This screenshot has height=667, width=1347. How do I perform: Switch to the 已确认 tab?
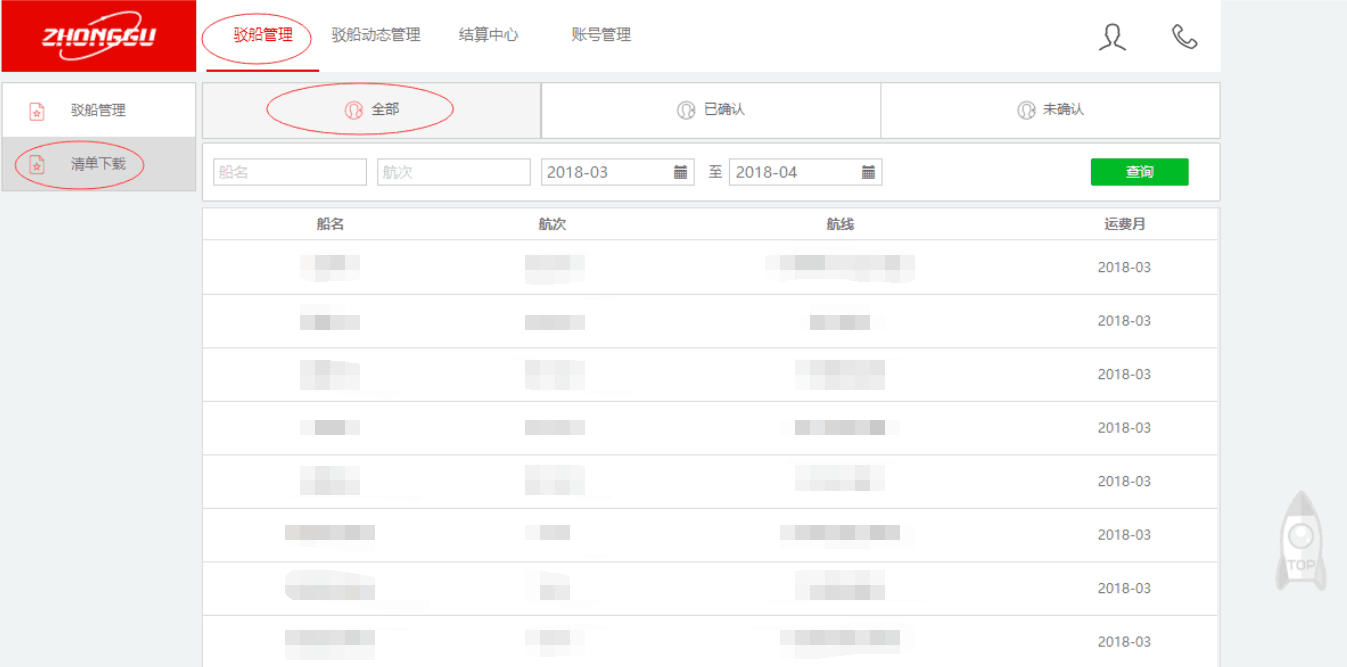[x=711, y=110]
